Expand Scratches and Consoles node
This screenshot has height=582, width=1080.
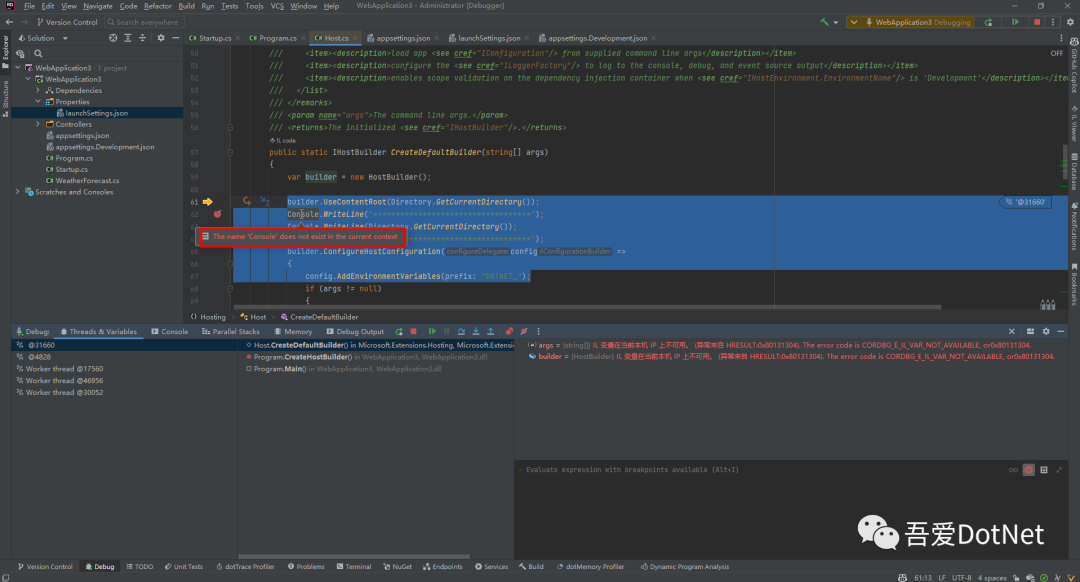pos(18,191)
